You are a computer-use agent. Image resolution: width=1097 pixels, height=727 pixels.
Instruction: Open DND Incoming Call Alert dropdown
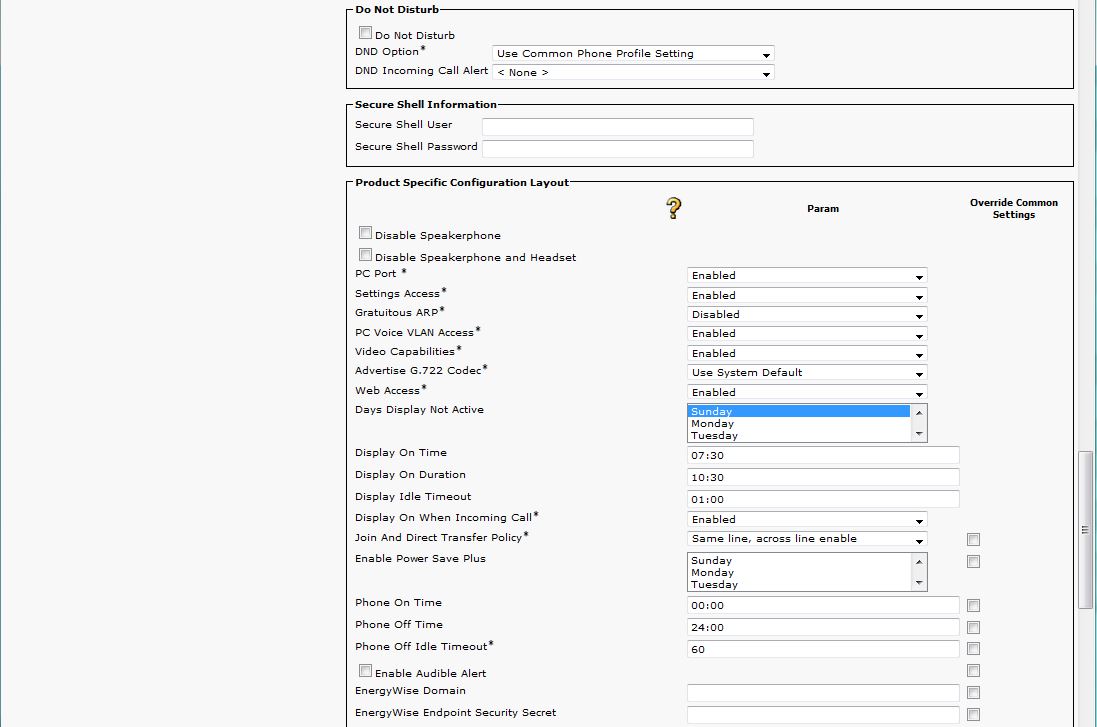point(633,73)
